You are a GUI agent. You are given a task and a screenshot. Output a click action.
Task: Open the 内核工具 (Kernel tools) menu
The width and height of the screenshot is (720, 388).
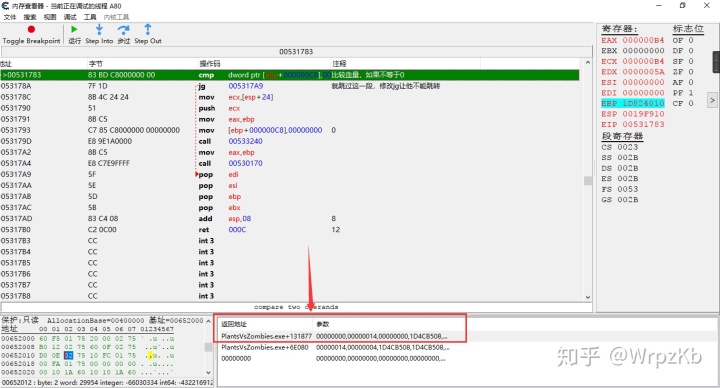(116, 17)
